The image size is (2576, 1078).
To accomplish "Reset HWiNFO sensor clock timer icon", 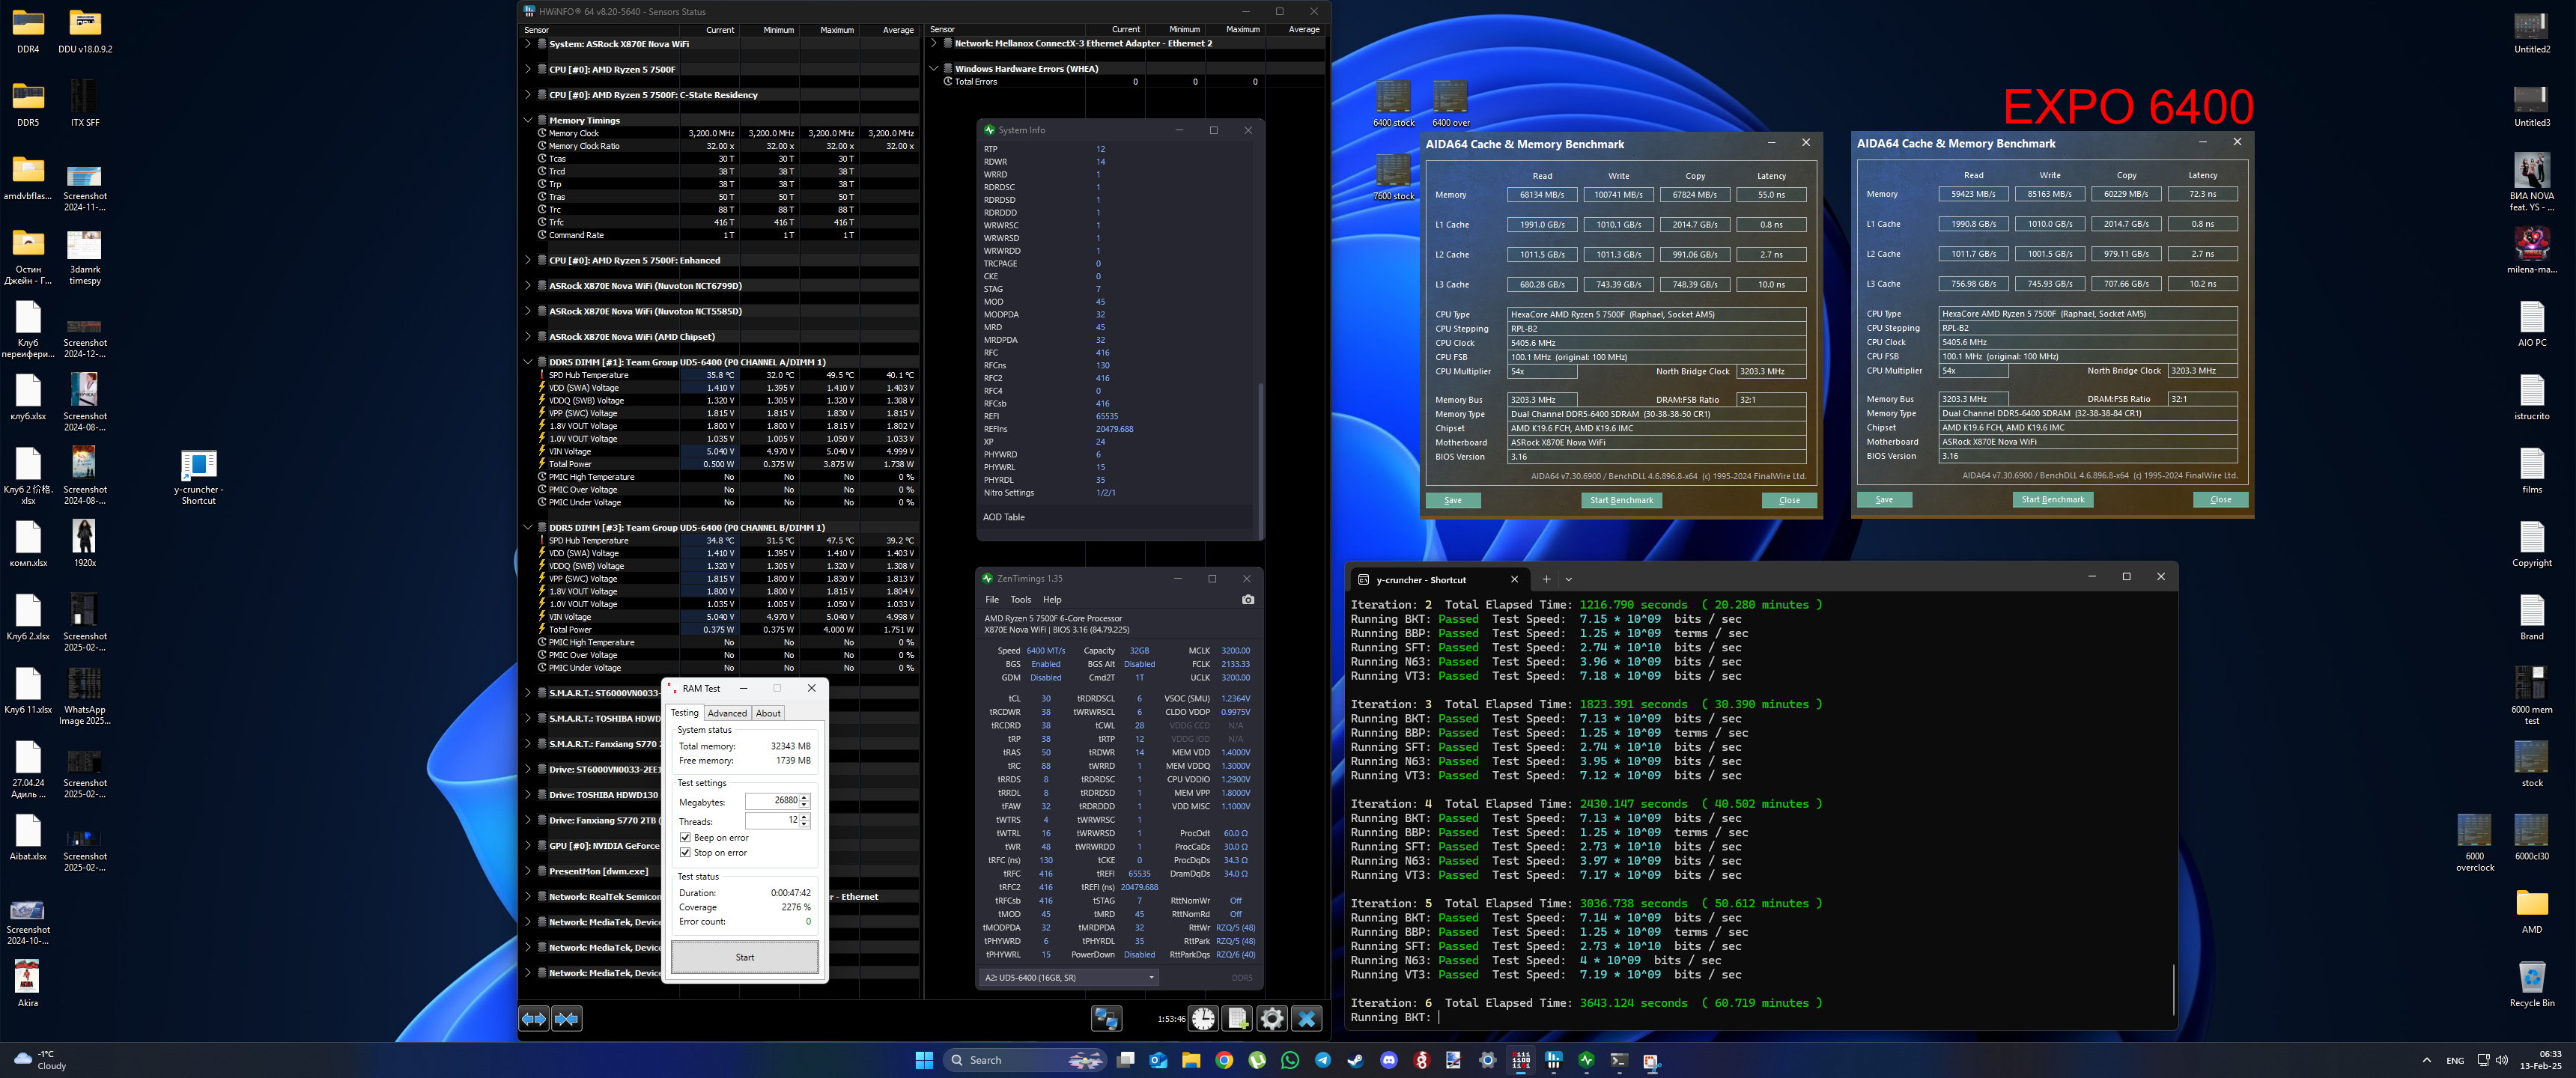I will click(x=1203, y=1018).
